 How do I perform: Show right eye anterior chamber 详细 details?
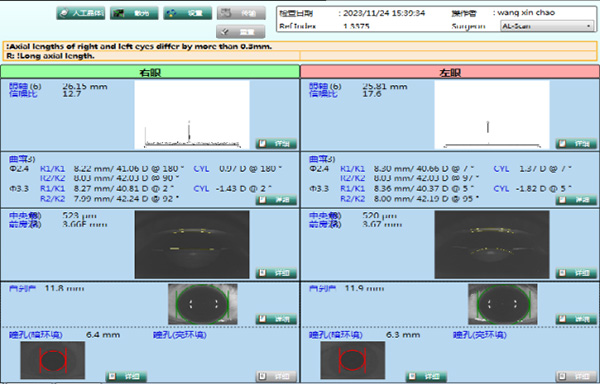click(276, 273)
